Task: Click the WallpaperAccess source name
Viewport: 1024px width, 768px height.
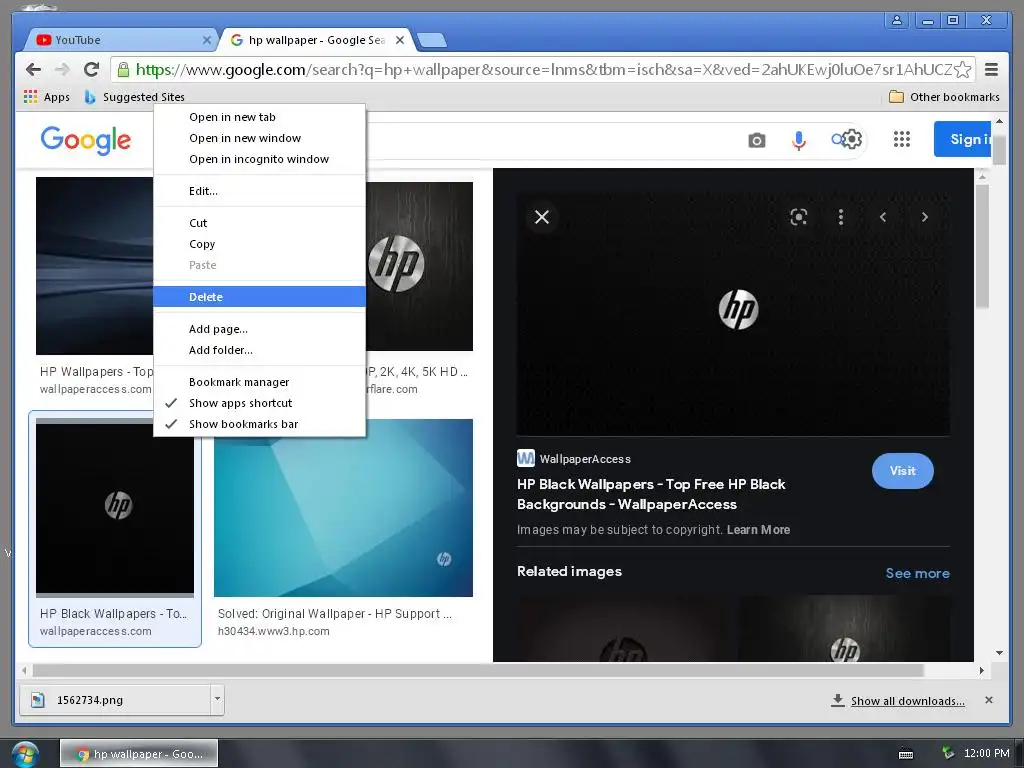Action: coord(585,459)
